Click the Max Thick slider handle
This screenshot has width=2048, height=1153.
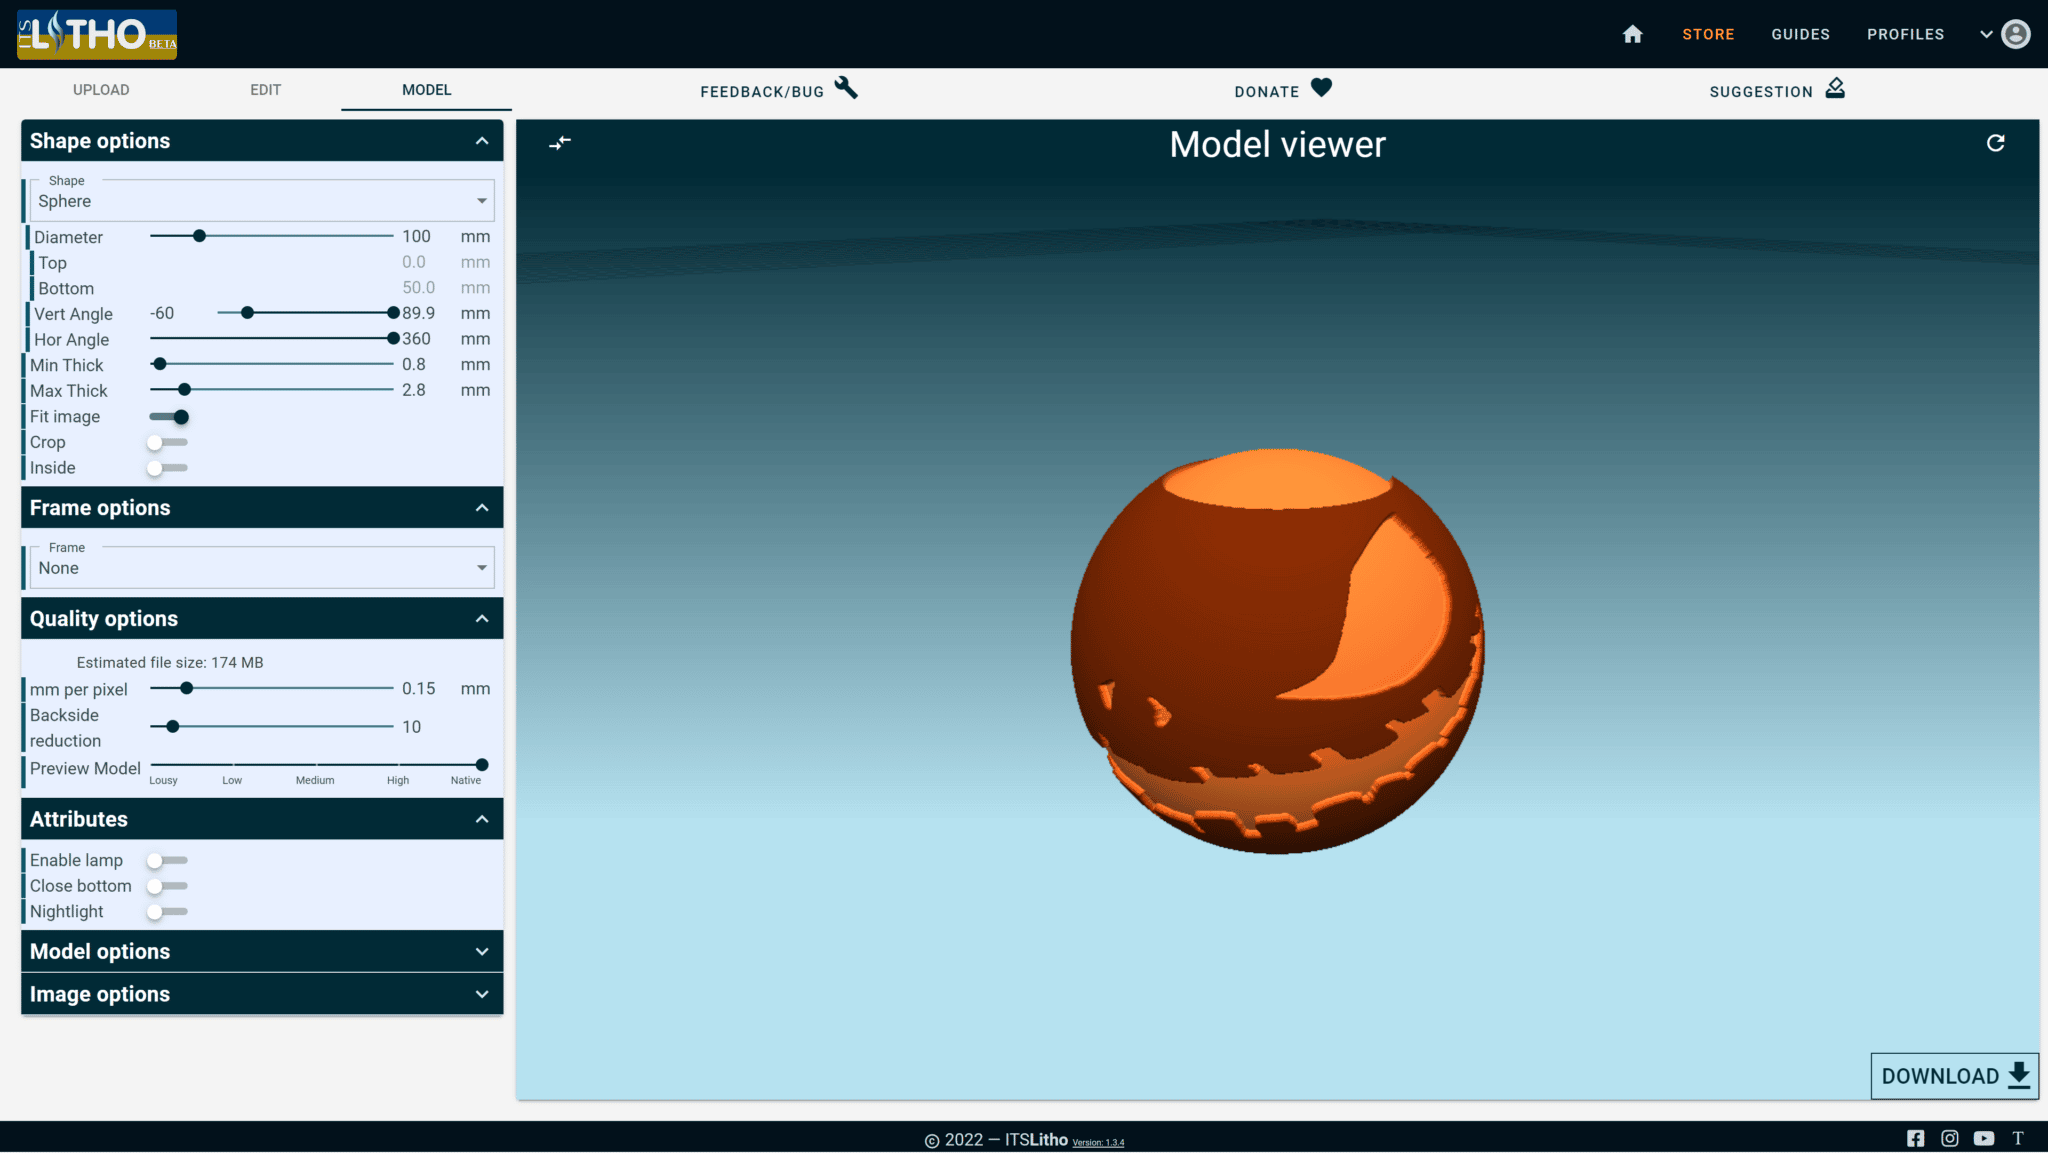[x=184, y=390]
